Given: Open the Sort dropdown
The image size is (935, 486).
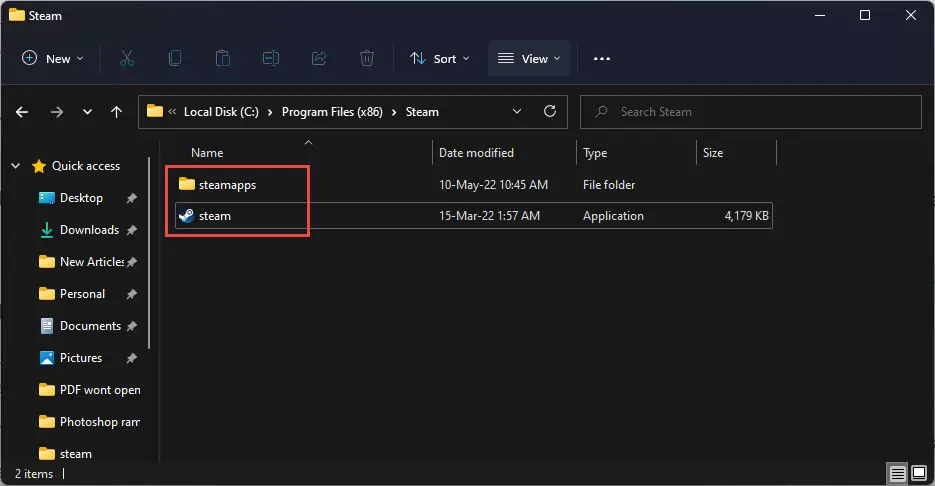Looking at the screenshot, I should (439, 58).
